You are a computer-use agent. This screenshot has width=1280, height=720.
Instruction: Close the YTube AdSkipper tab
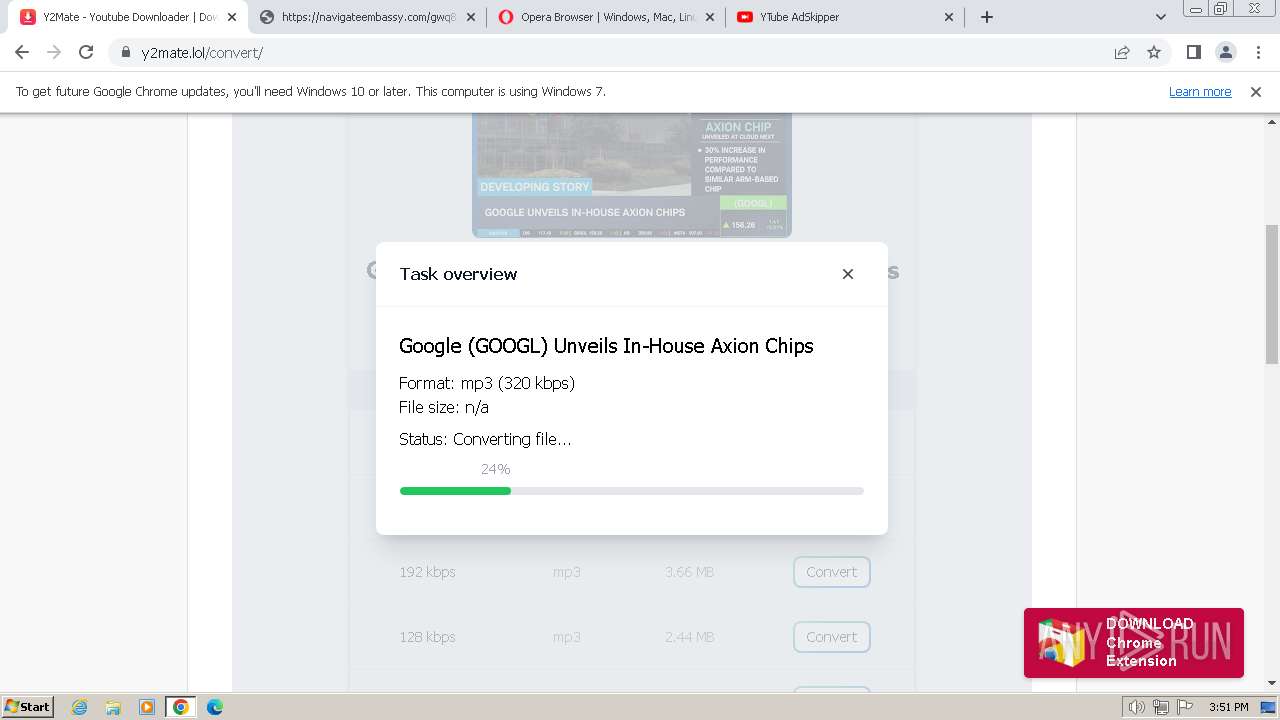pos(949,17)
